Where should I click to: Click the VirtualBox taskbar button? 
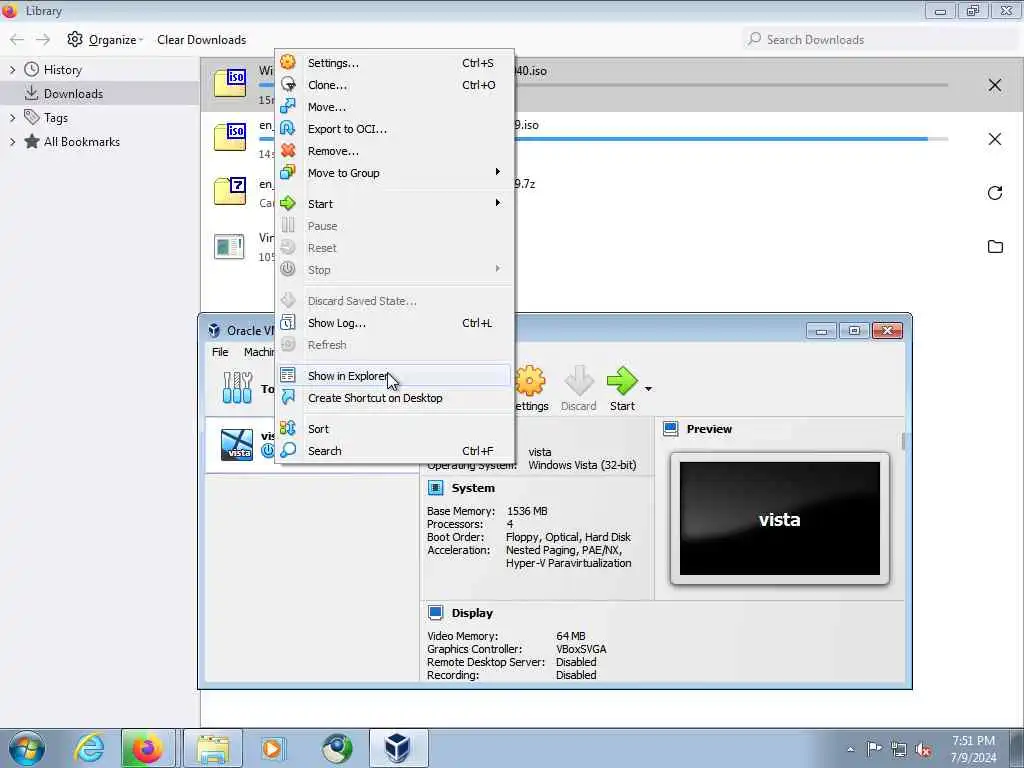[x=398, y=748]
